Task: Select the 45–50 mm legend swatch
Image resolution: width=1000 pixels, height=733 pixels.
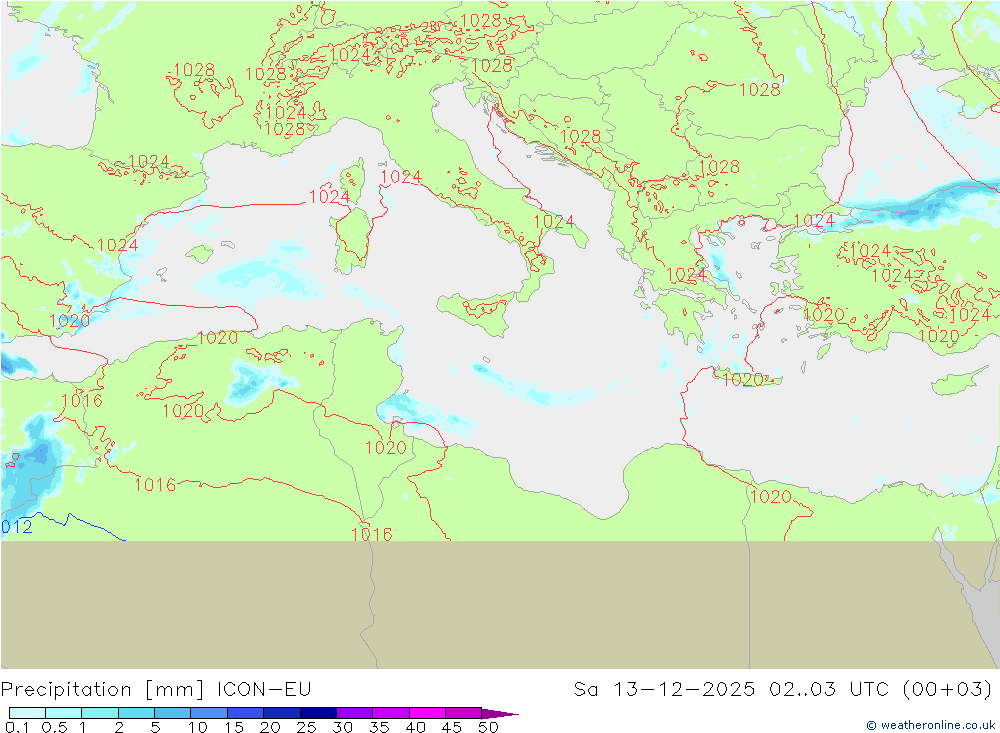Action: point(464,713)
